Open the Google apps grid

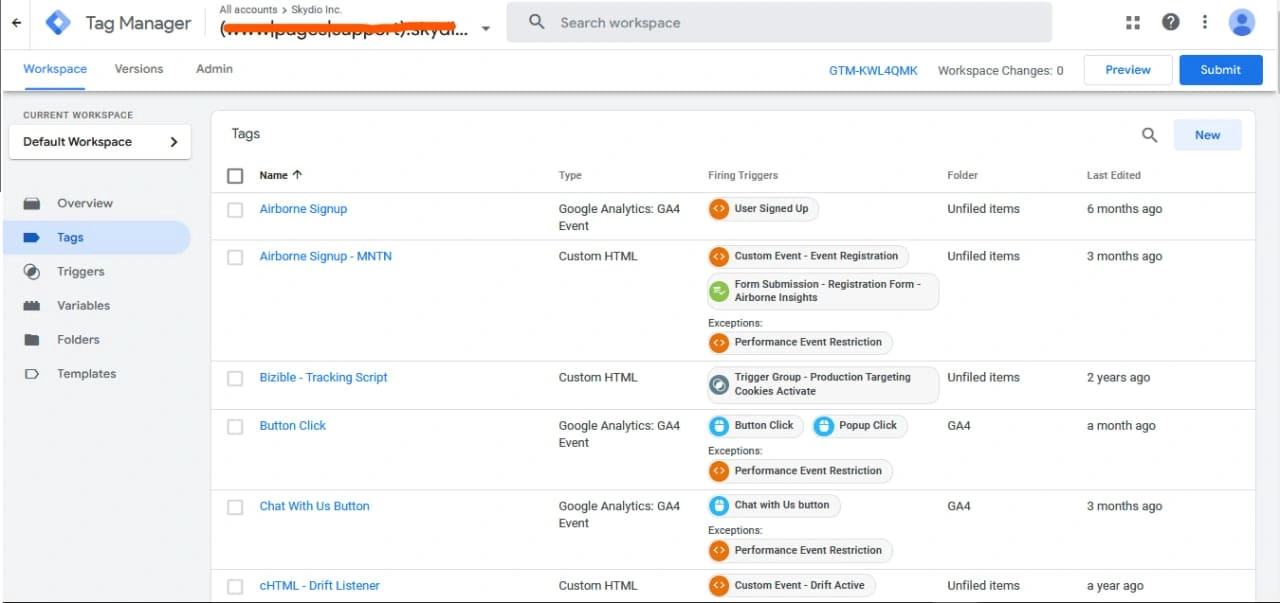click(x=1133, y=22)
